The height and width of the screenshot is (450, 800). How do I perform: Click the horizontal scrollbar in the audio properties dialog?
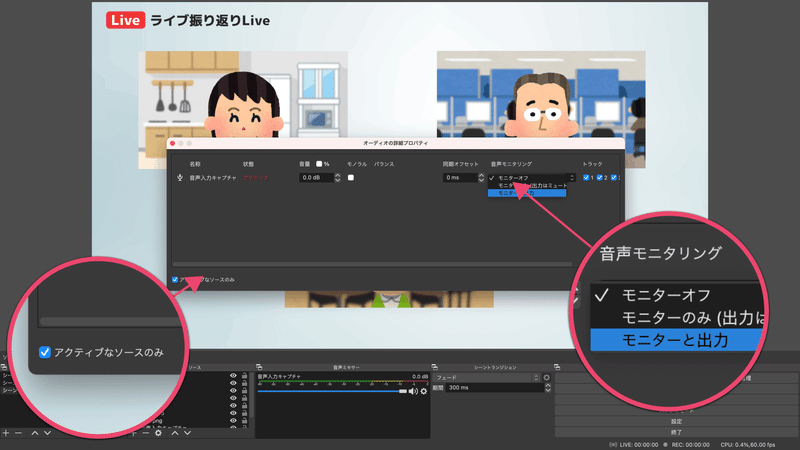click(372, 264)
